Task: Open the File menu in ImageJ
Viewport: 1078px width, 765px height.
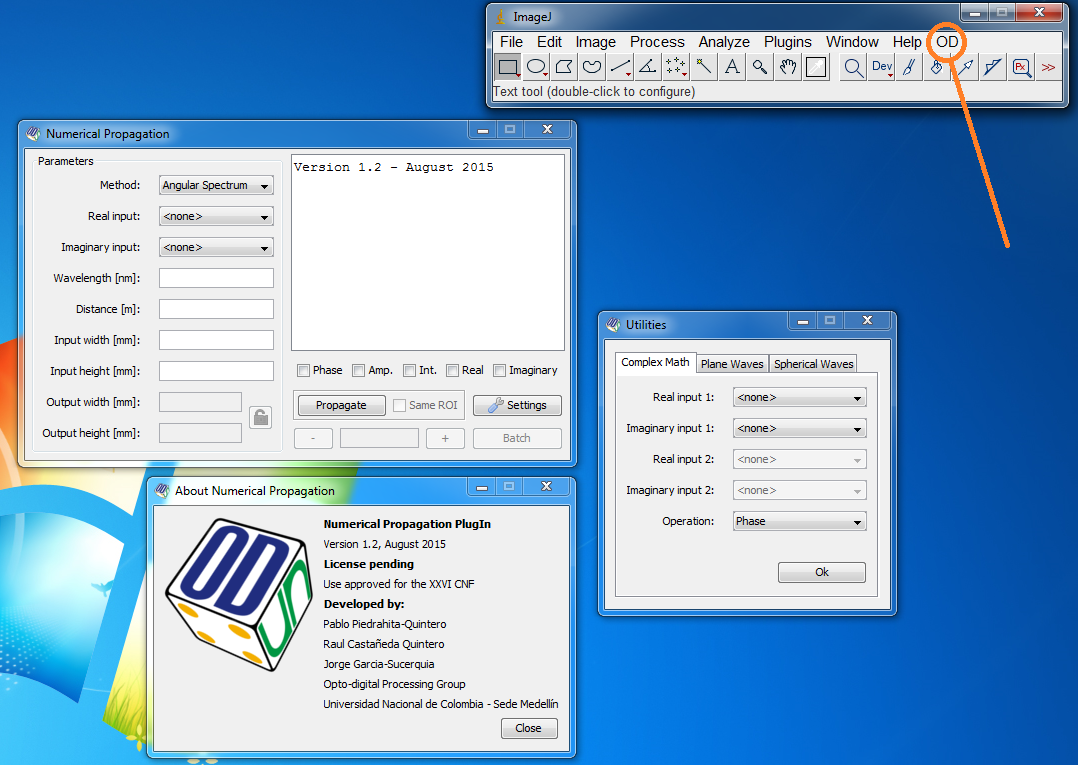Action: point(511,42)
